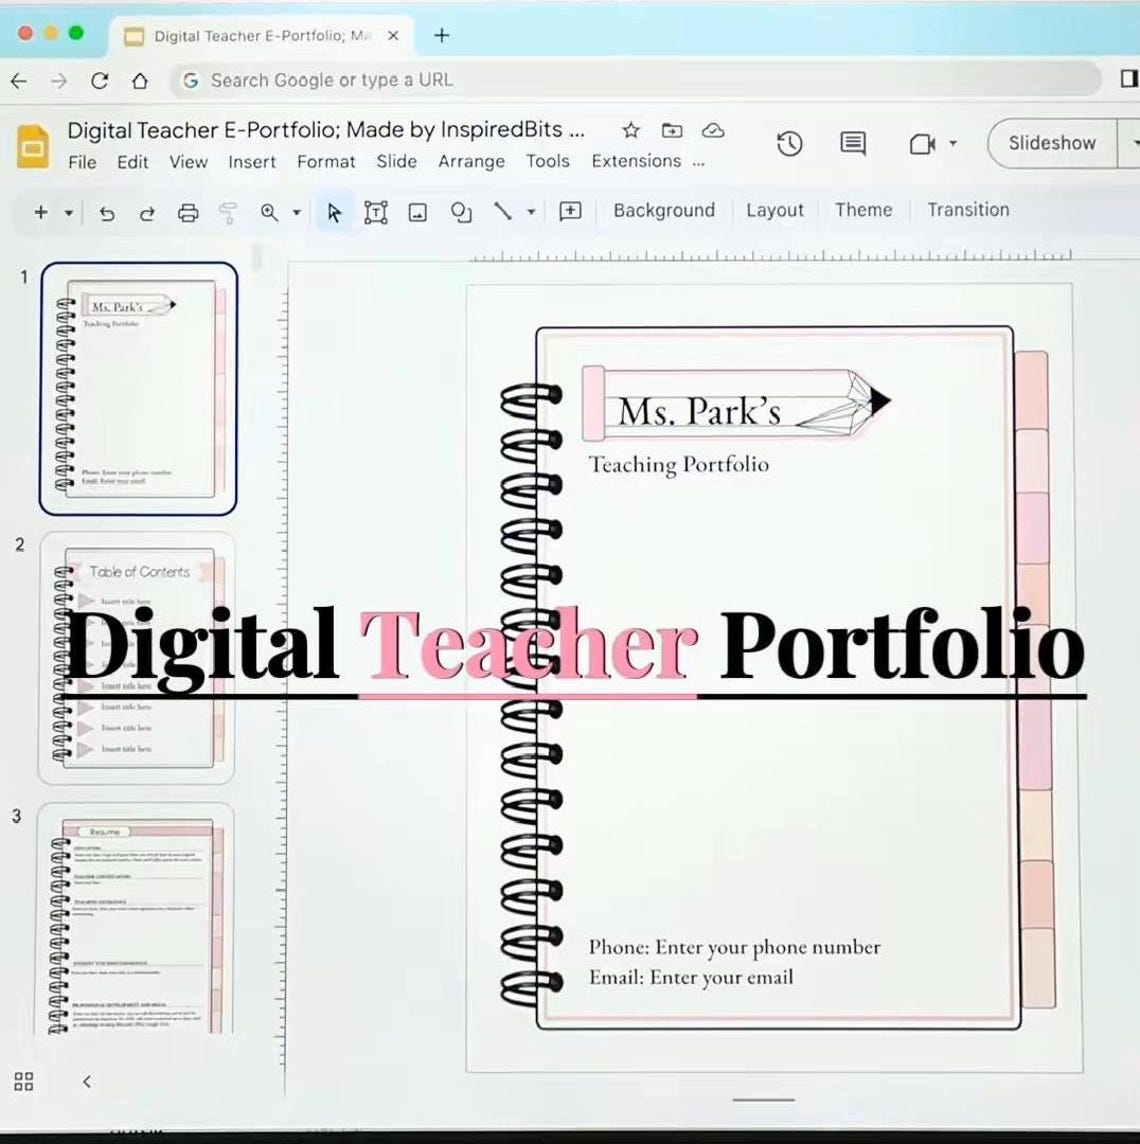Open version history clock icon

click(x=789, y=144)
